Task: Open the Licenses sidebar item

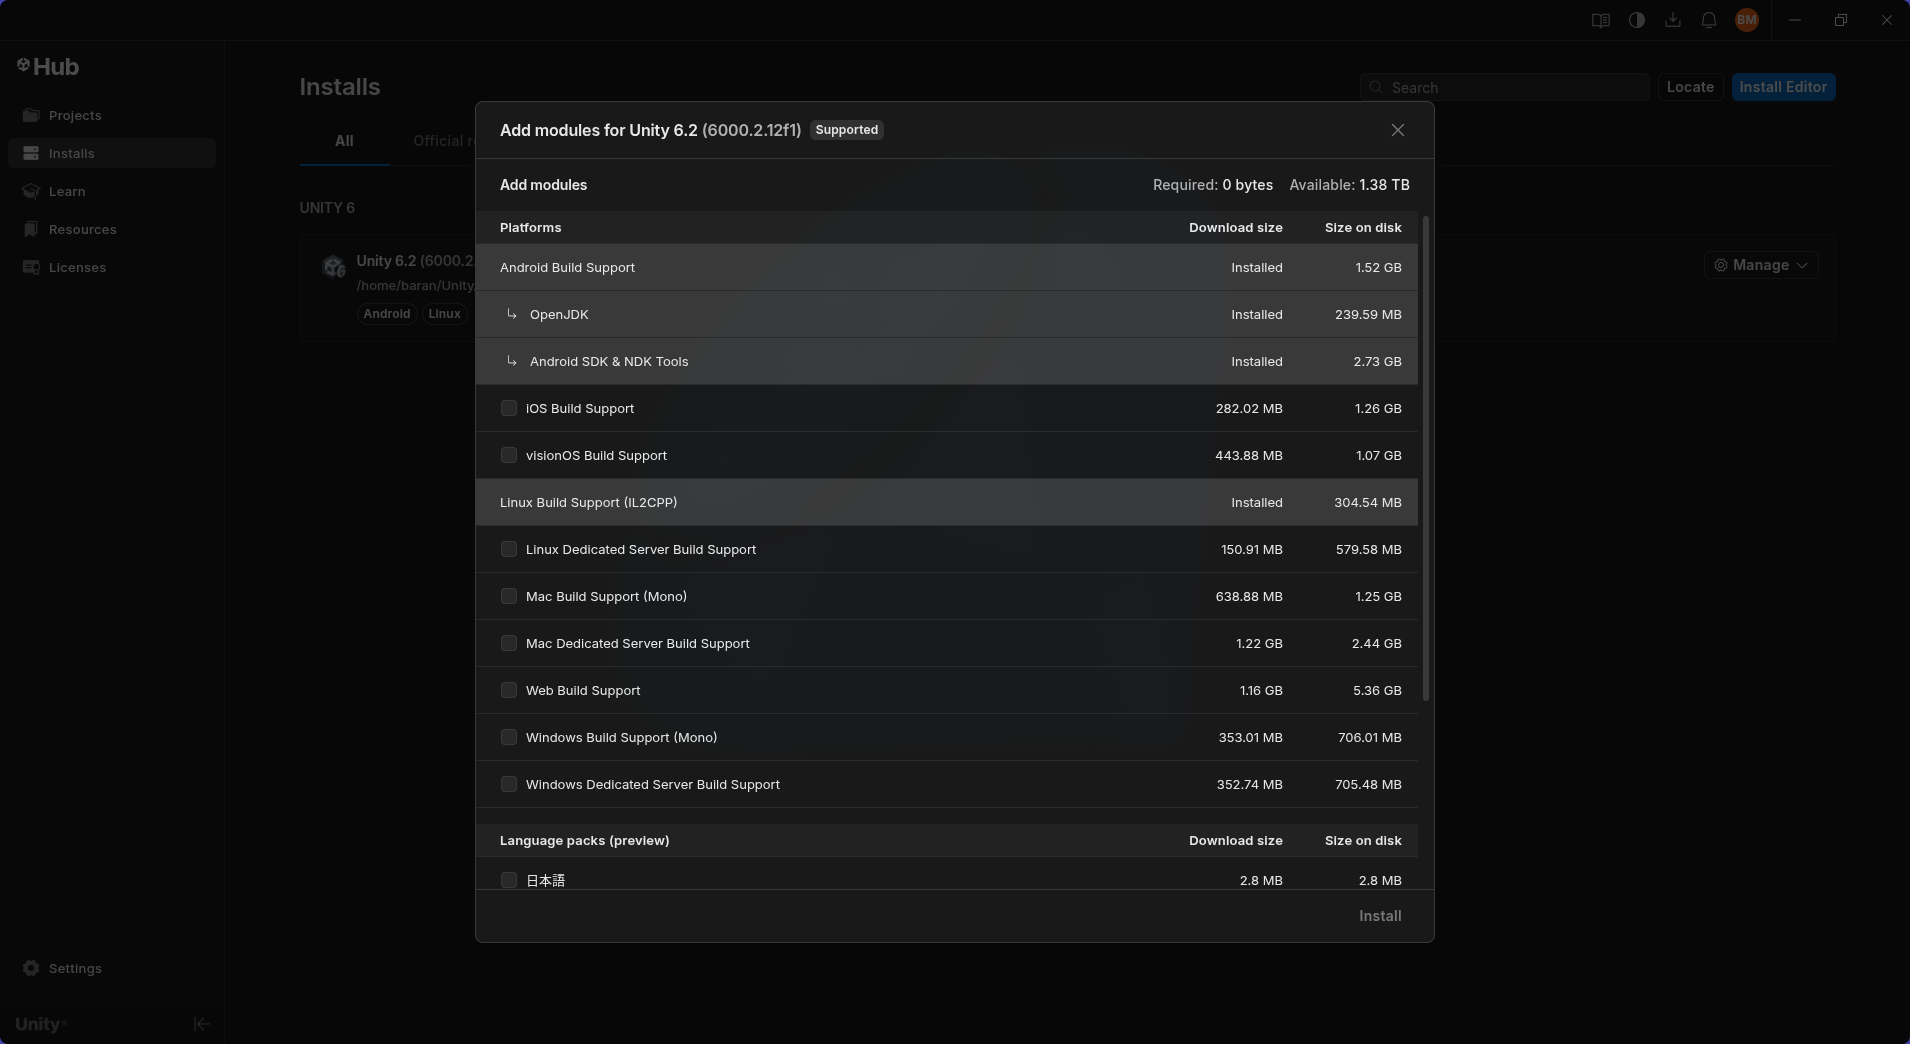Action: tap(77, 267)
